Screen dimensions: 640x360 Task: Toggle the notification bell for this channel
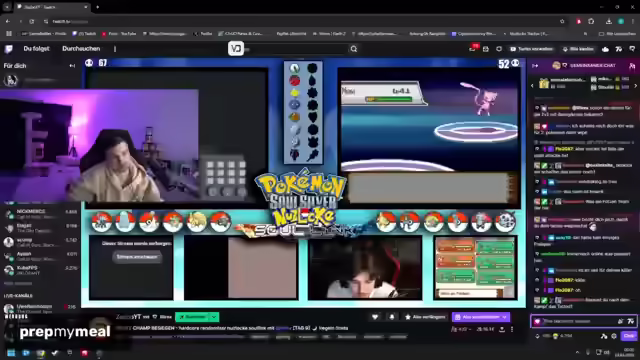tap(392, 317)
